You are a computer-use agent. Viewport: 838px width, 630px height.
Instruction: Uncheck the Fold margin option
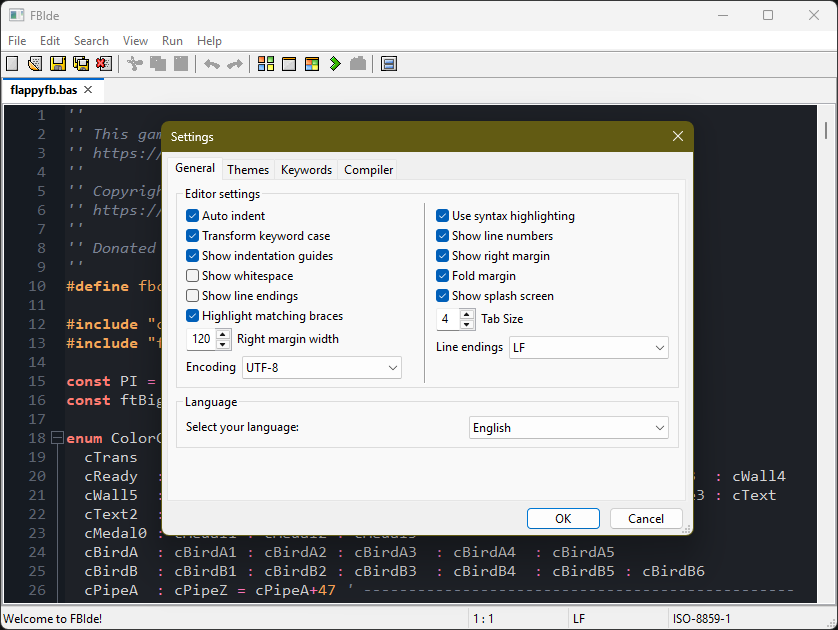(443, 276)
